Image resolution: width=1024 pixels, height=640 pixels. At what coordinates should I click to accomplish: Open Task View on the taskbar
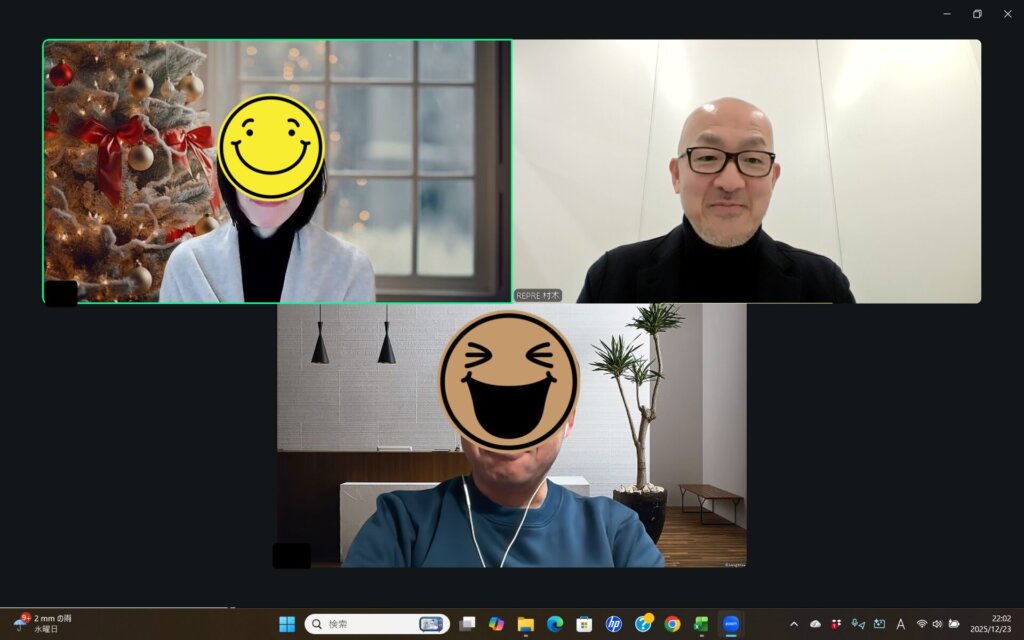coord(467,624)
